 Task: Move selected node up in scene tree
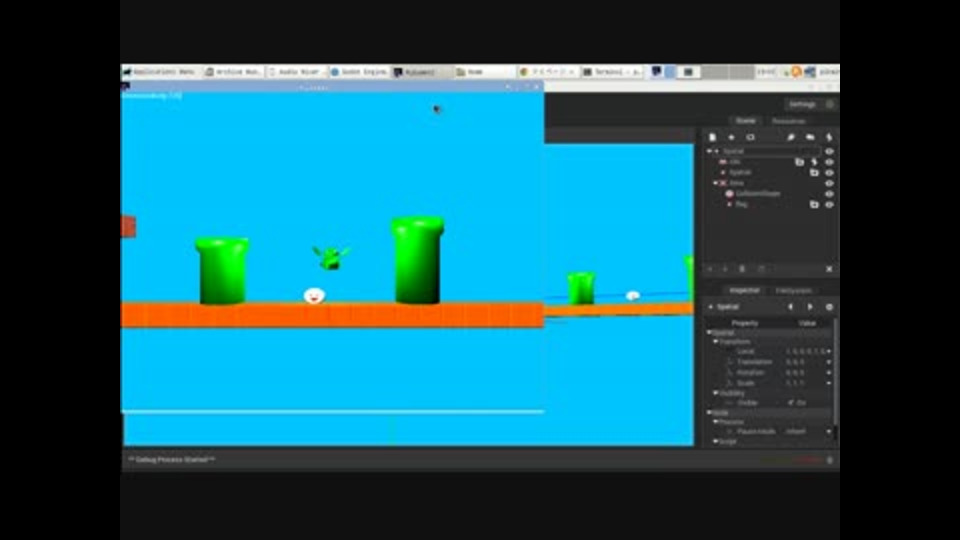710,269
